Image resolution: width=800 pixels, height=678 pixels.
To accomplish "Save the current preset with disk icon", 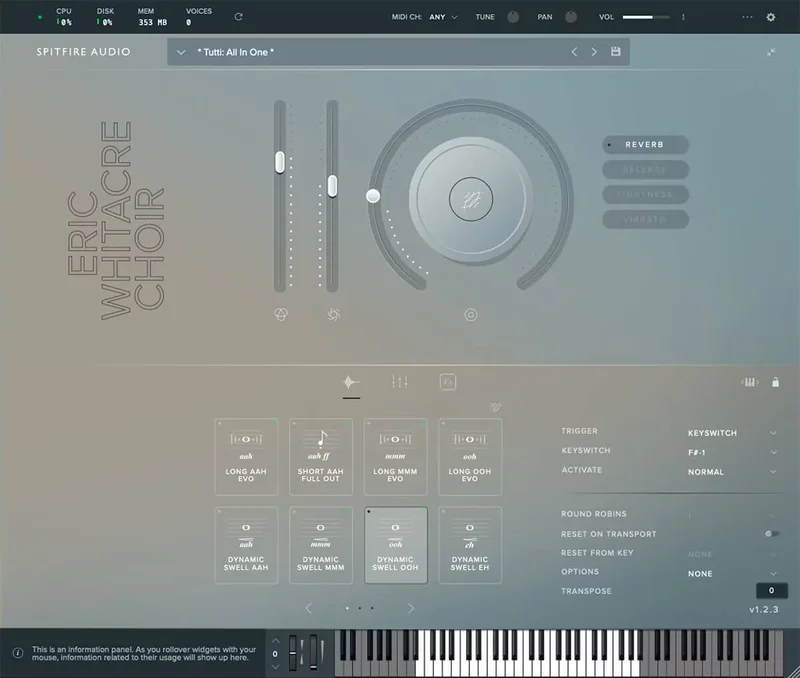I will [x=616, y=52].
